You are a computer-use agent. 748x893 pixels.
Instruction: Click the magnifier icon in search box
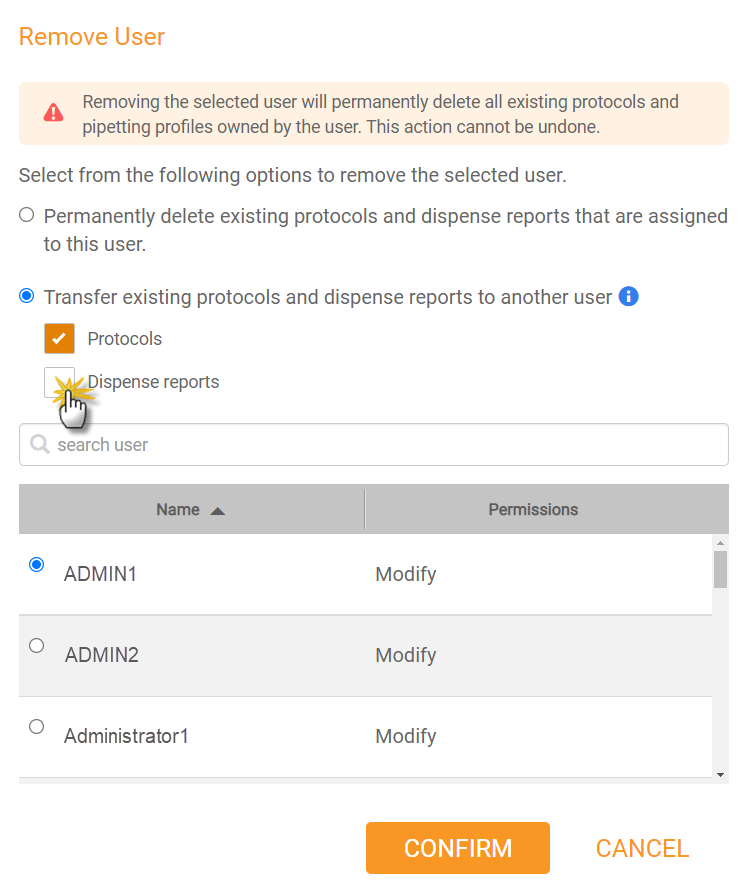[39, 444]
